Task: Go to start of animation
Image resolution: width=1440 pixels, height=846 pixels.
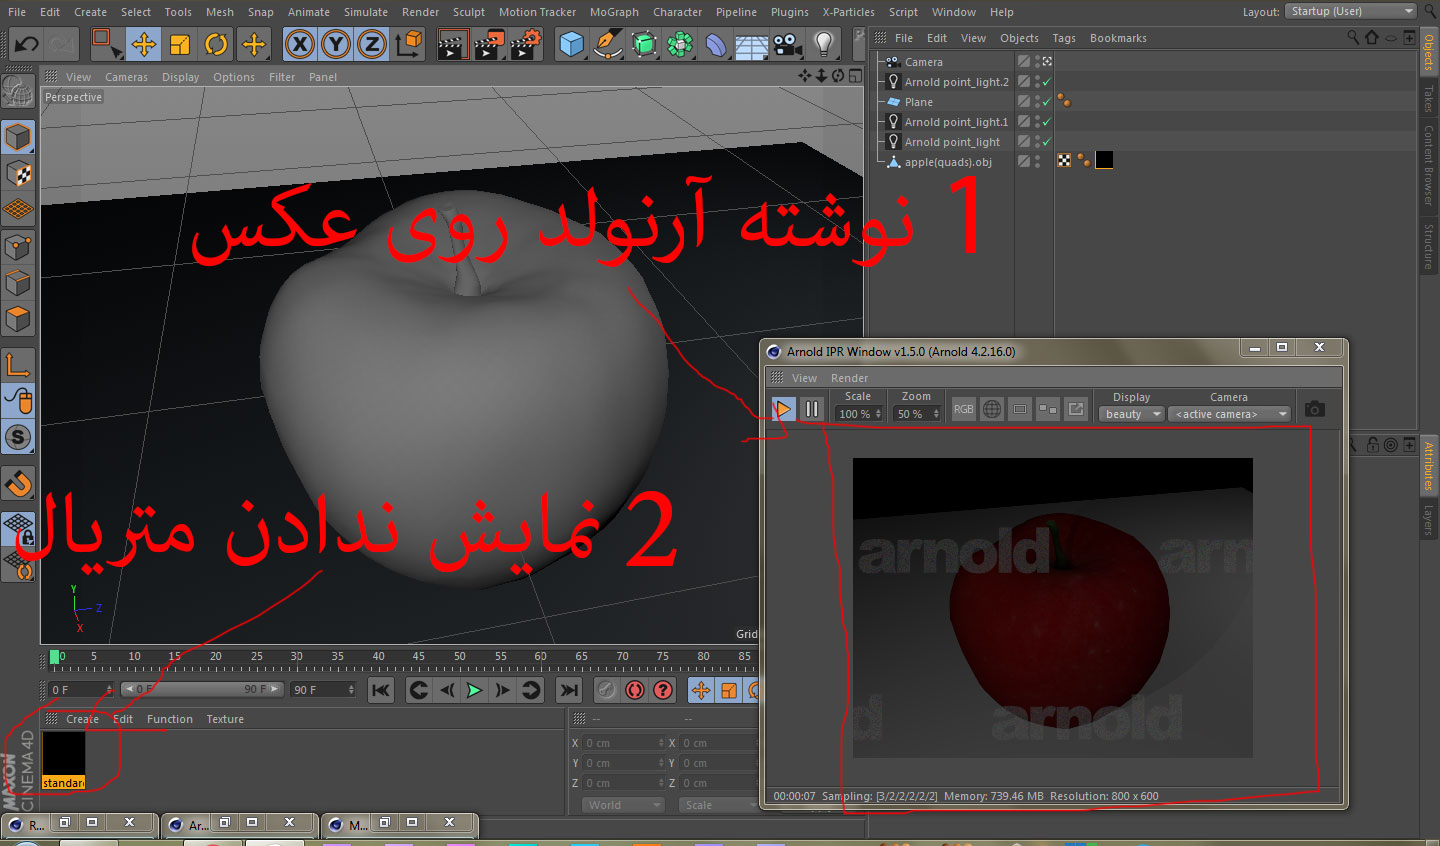Action: pyautogui.click(x=381, y=690)
